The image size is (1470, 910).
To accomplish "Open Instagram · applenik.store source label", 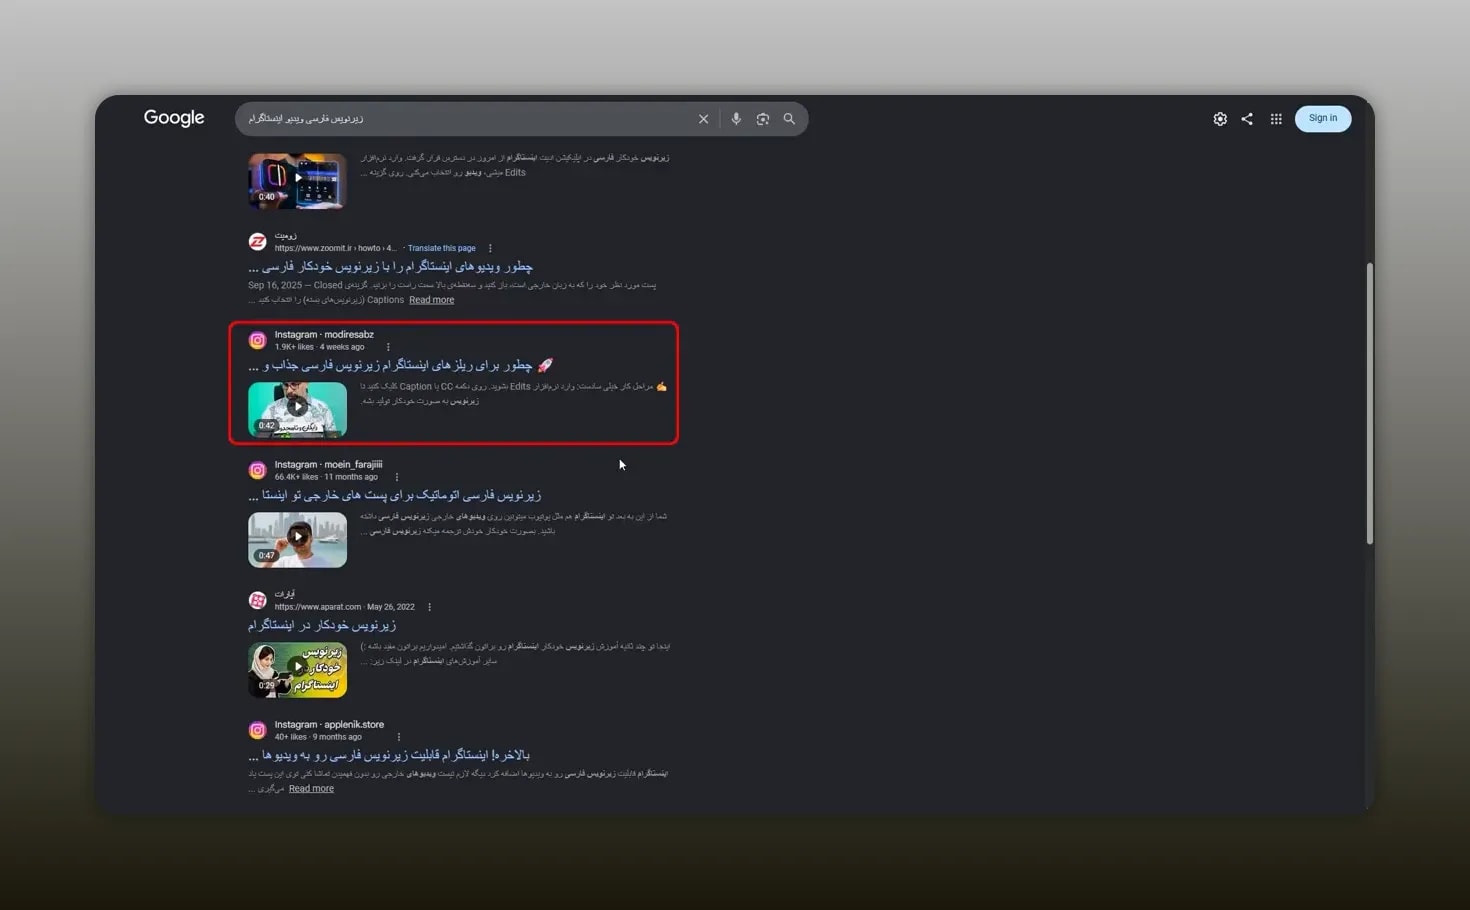I will pyautogui.click(x=329, y=725).
